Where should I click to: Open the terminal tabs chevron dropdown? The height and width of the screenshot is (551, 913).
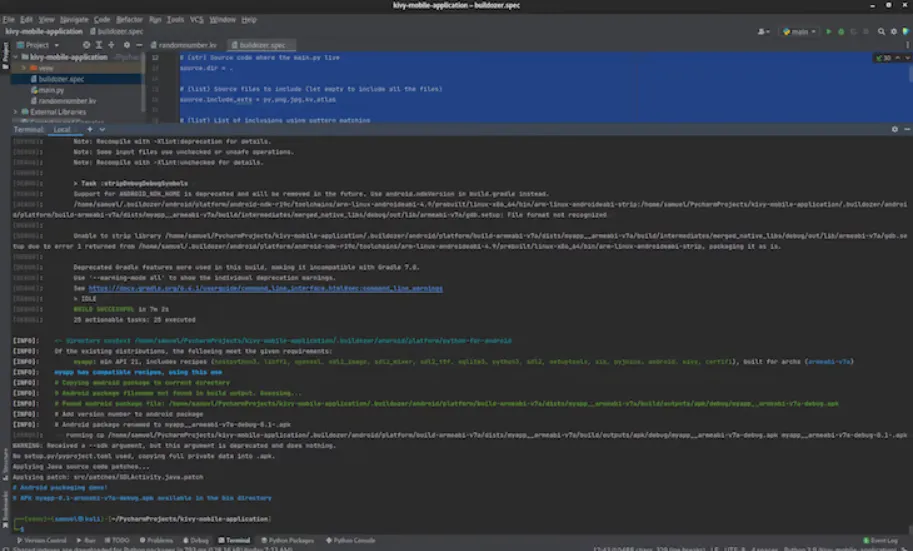tap(102, 129)
